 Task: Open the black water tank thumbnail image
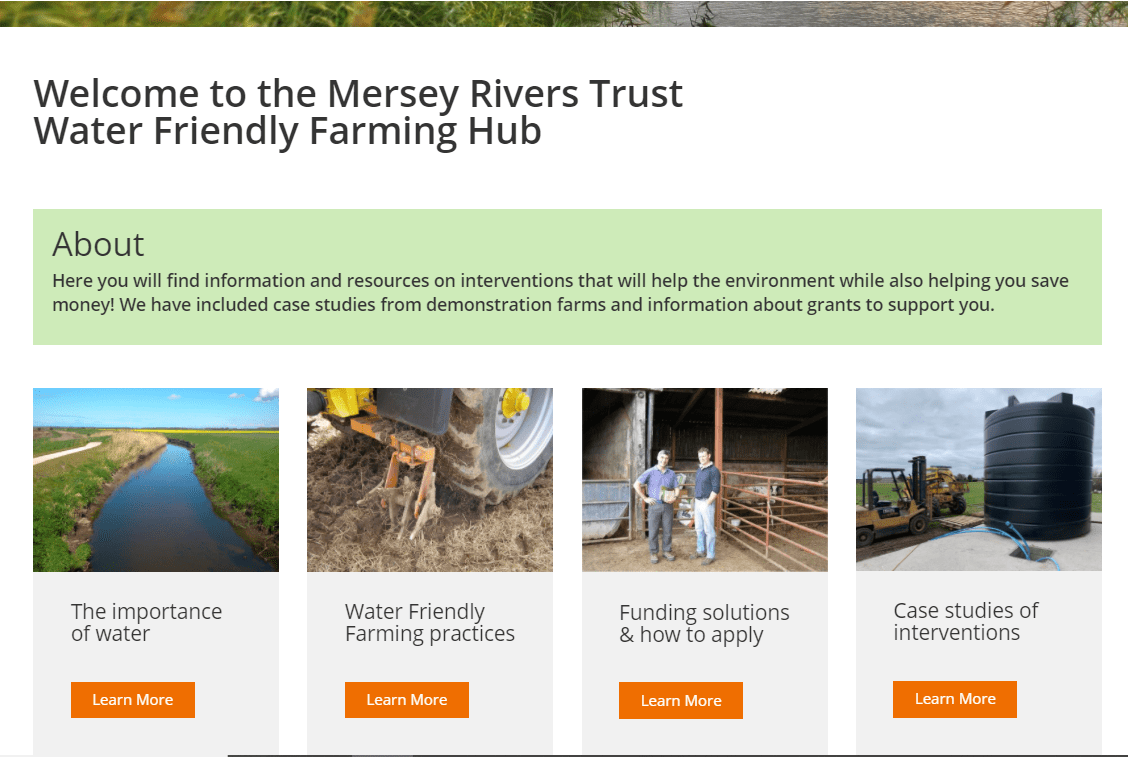coord(979,480)
